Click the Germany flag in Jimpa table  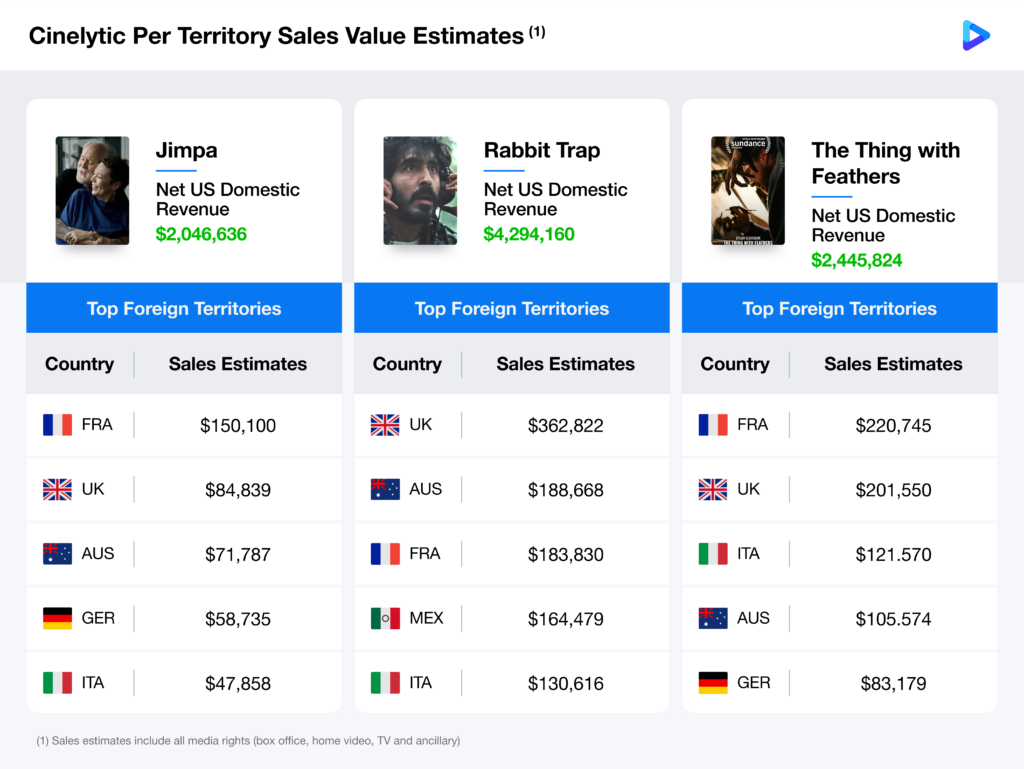pyautogui.click(x=57, y=619)
